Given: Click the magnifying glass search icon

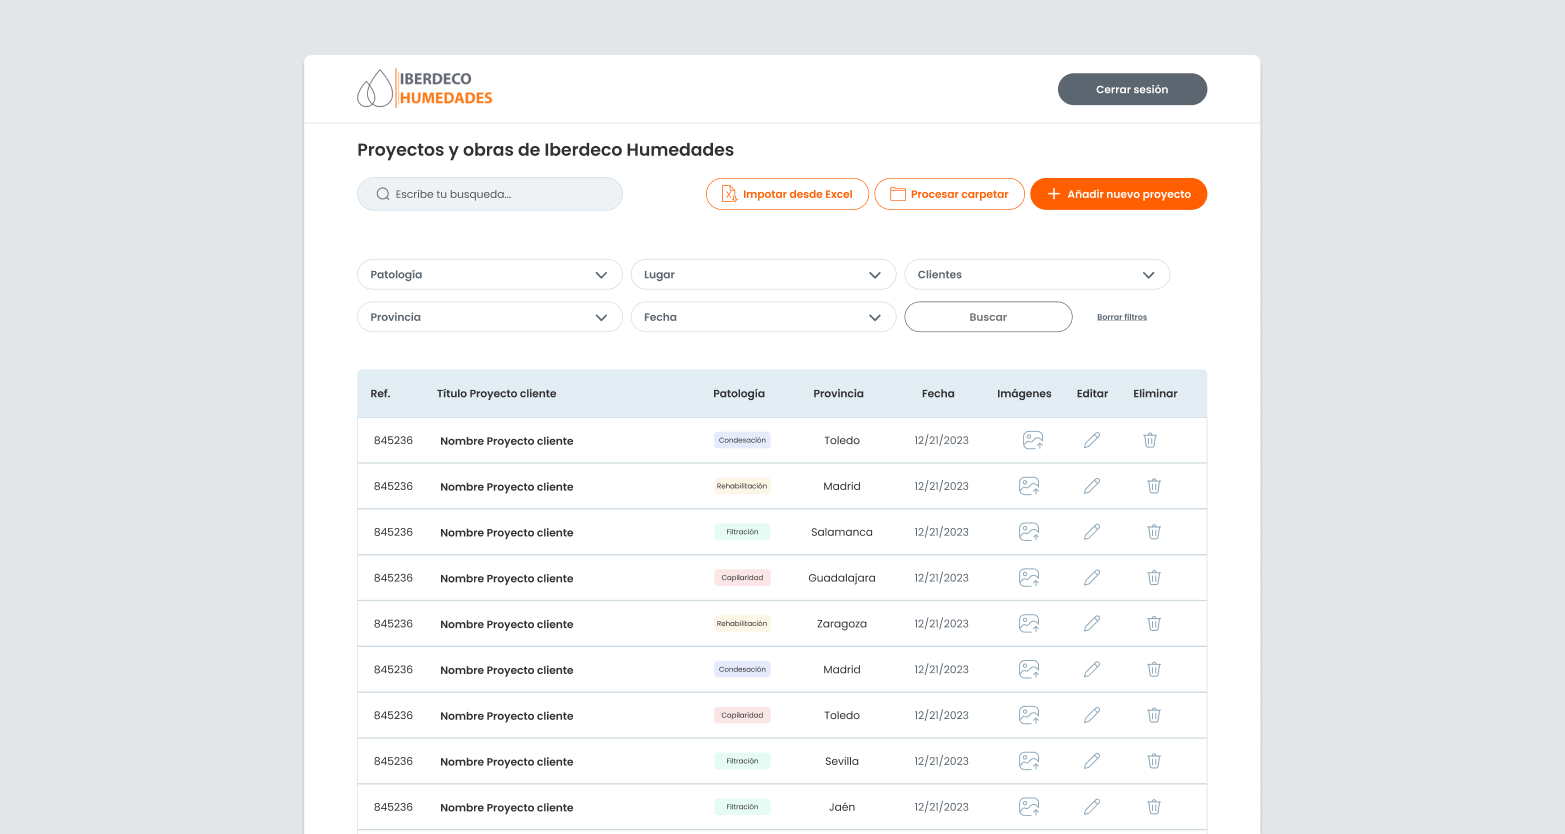Looking at the screenshot, I should click(383, 194).
